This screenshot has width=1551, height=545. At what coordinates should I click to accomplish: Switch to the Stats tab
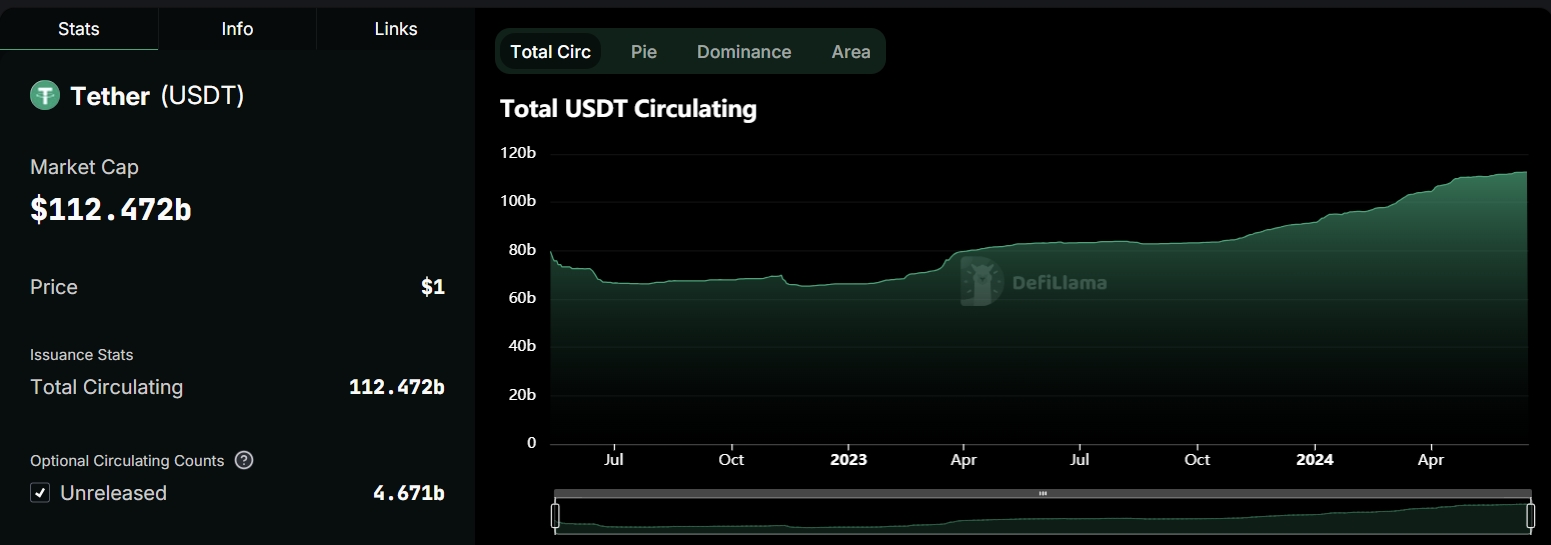79,29
